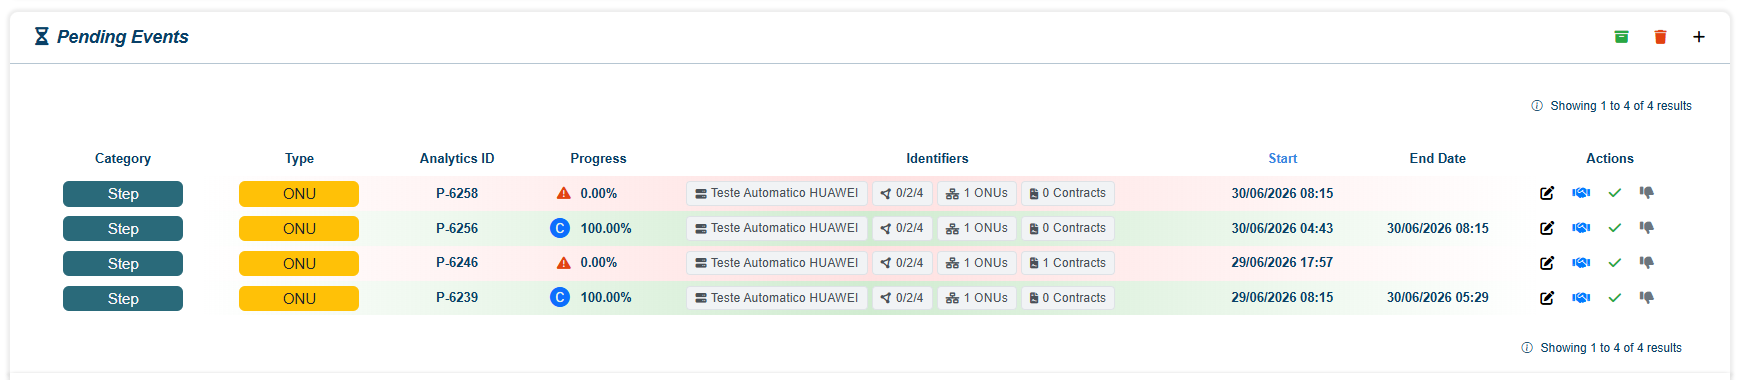Click 1 ONUs tag for P-6256

pos(977,228)
